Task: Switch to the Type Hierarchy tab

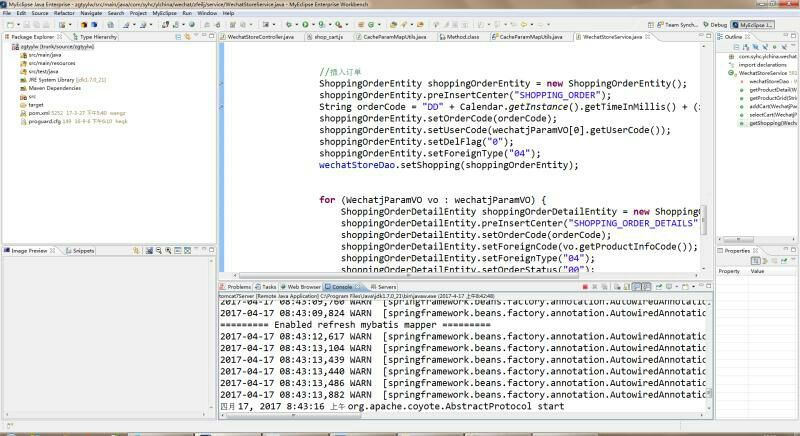Action: [x=98, y=36]
